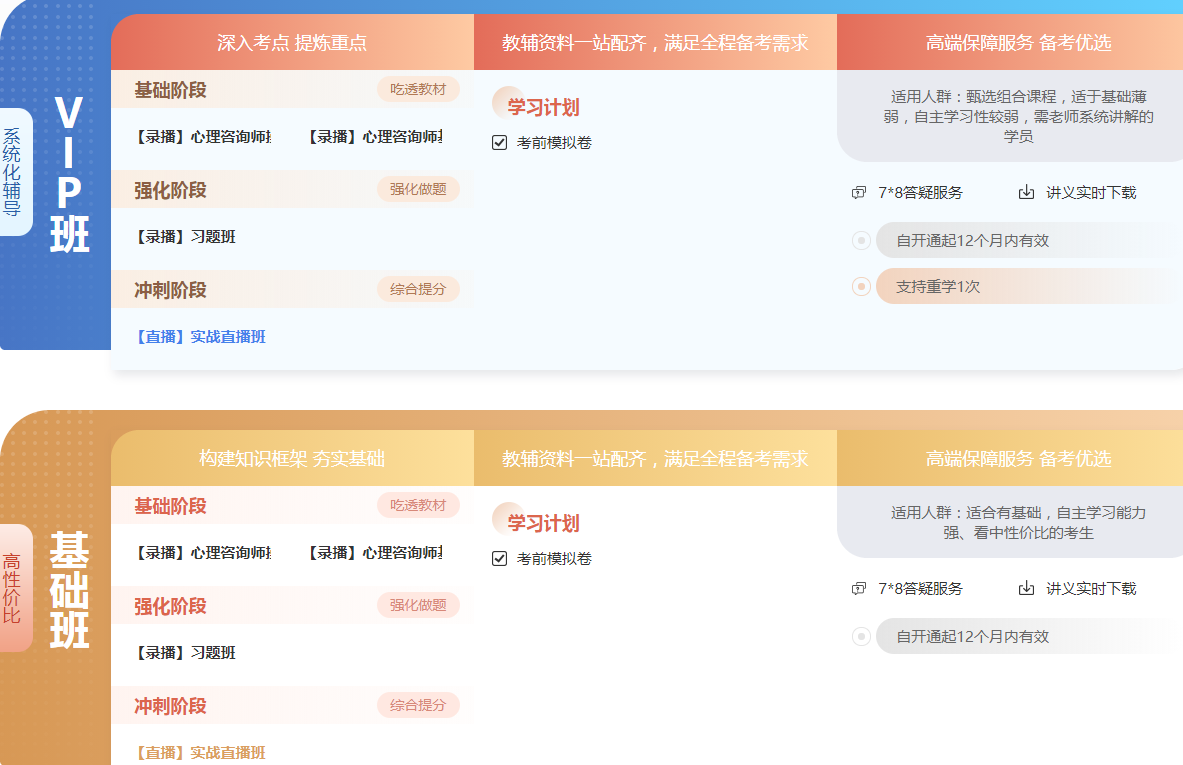This screenshot has height=765, width=1183.
Task: Click the 讲义实时下载 download icon in 基础班
Action: click(x=1026, y=588)
